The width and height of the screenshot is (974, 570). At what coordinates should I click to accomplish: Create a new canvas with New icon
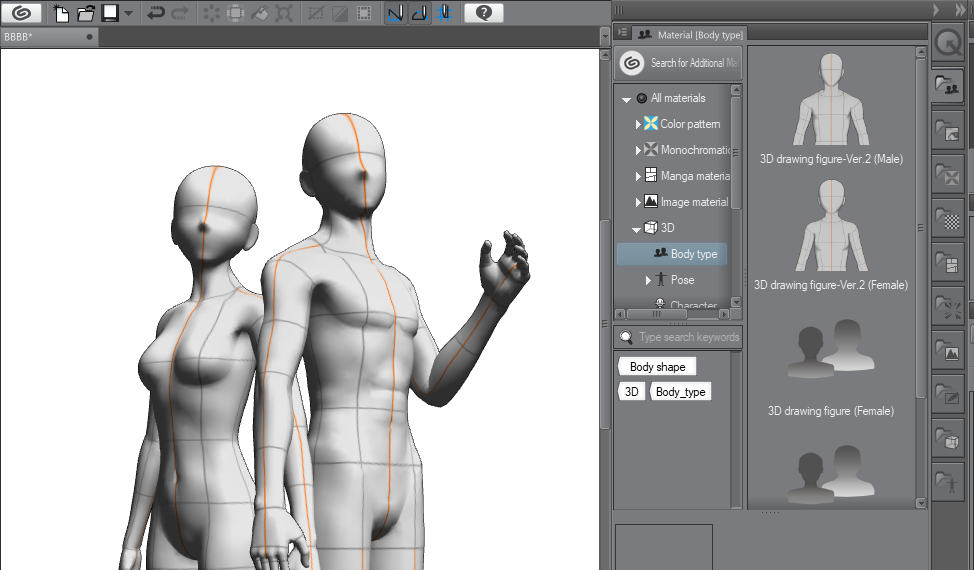coord(63,13)
